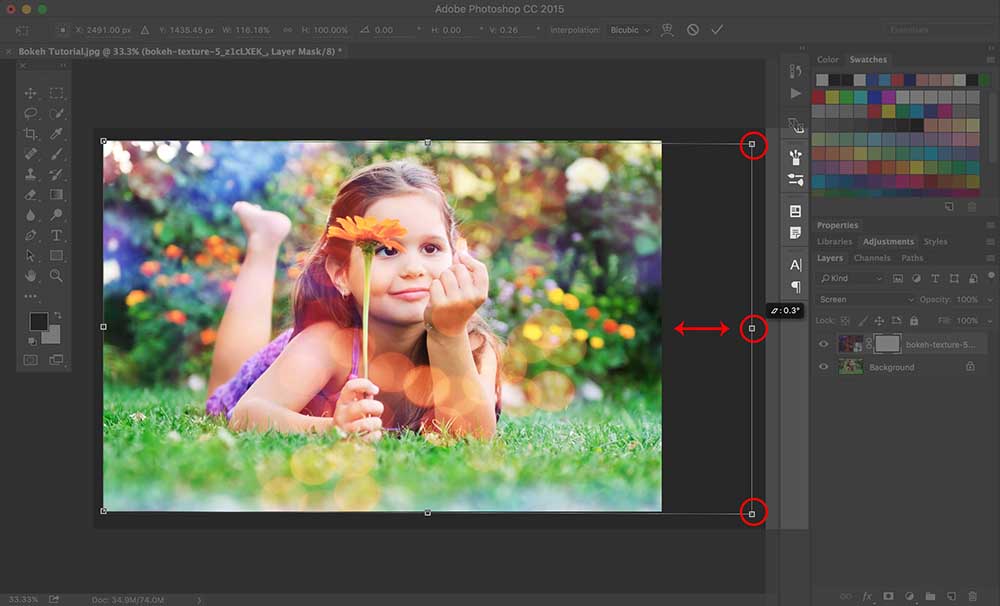Select the Zoom tool
This screenshot has height=606, width=1000.
(x=57, y=276)
